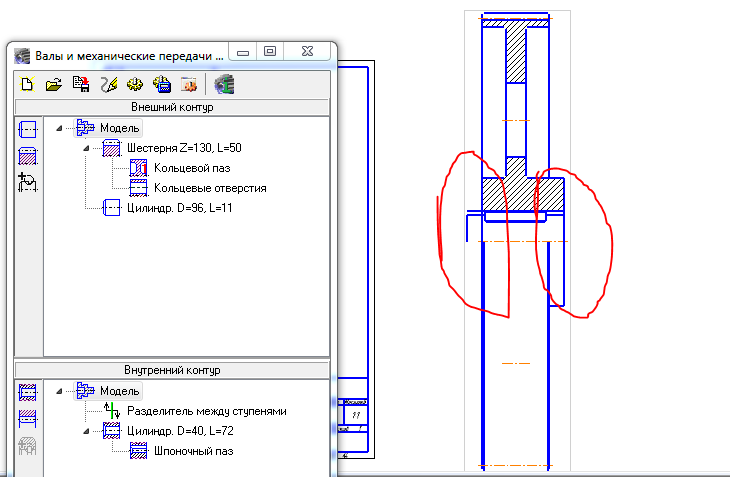Select Кольцевые отверстия tree row
Image resolution: width=730 pixels, height=477 pixels.
[x=210, y=188]
